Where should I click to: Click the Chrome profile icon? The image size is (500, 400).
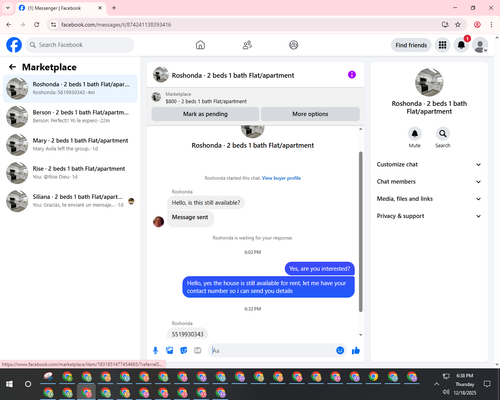(x=477, y=25)
